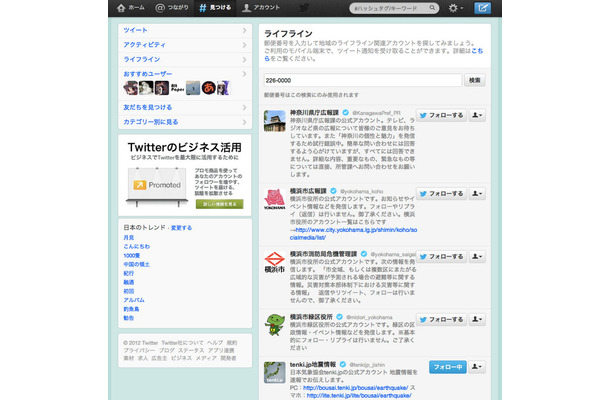
Task: Click the chevron beside おすすめユーザー
Action: tap(244, 74)
